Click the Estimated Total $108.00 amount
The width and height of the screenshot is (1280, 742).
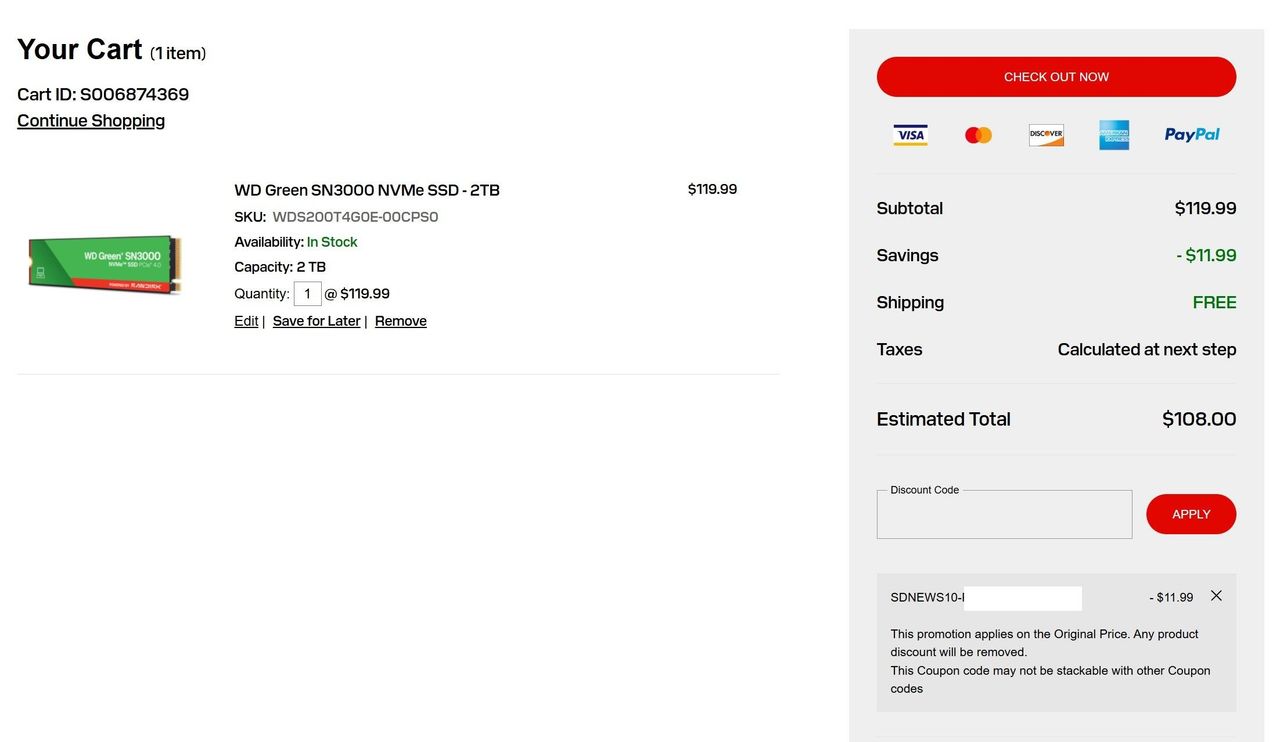click(1199, 419)
